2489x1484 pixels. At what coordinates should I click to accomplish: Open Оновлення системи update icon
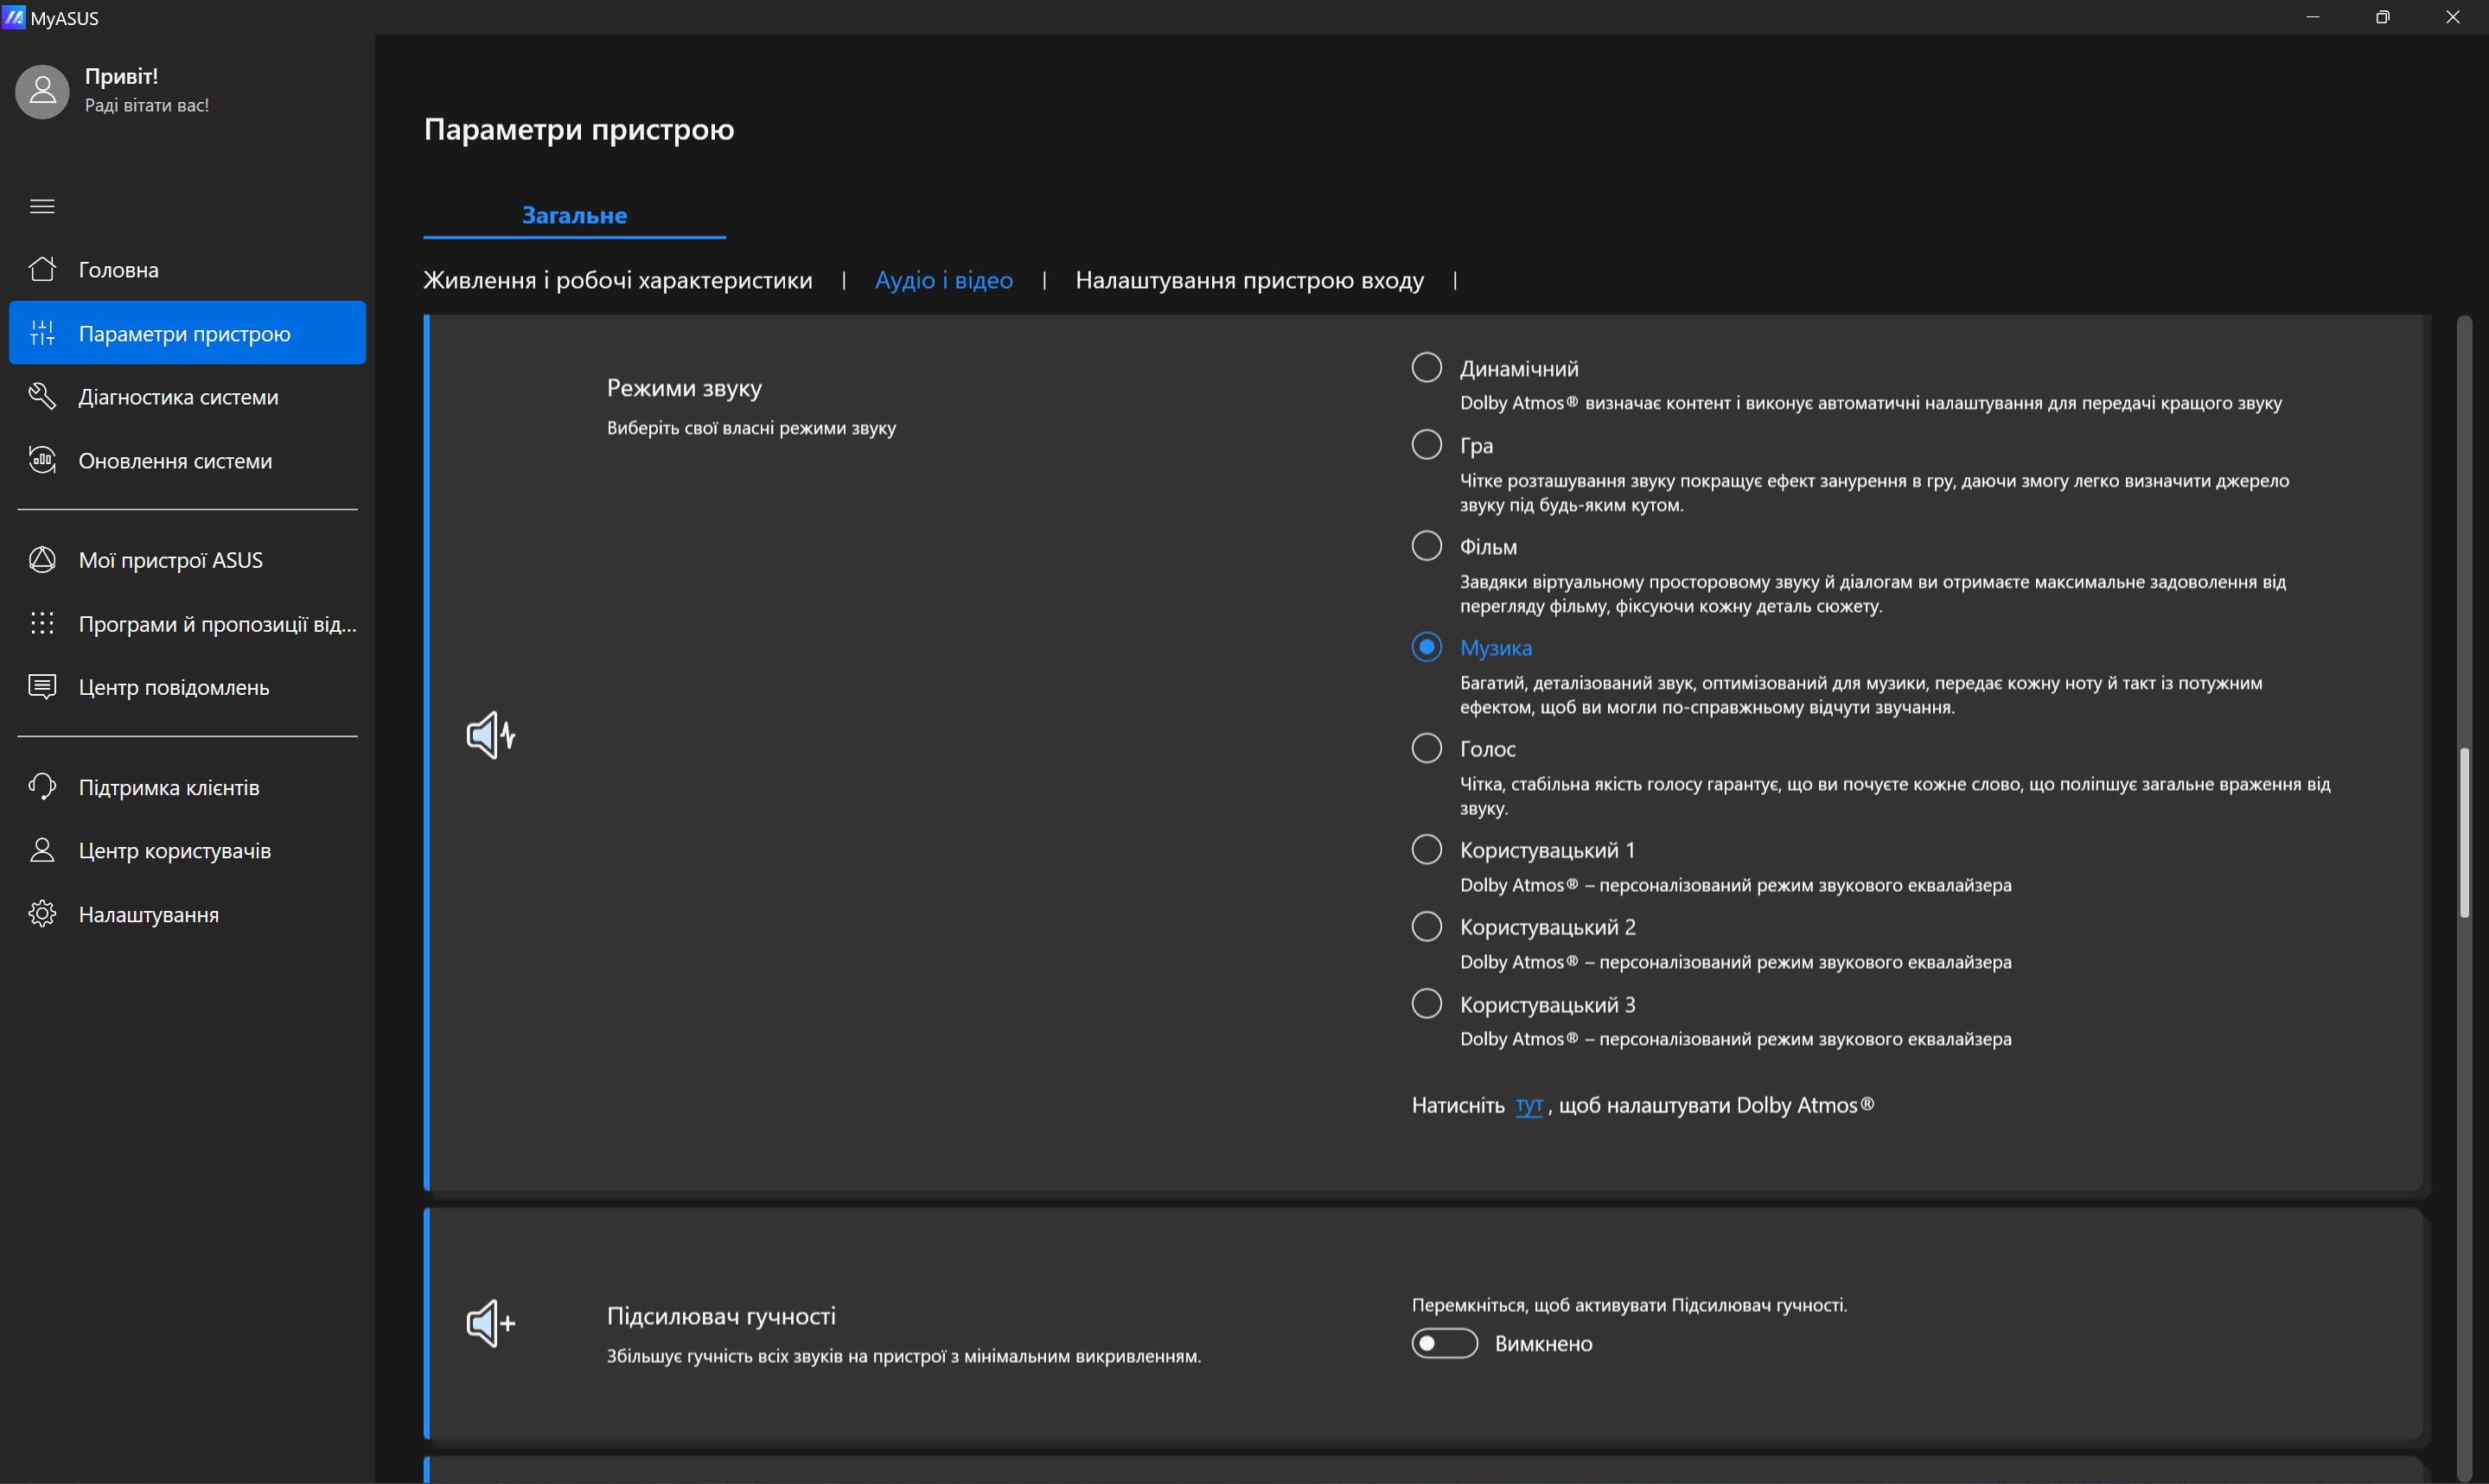(x=42, y=461)
